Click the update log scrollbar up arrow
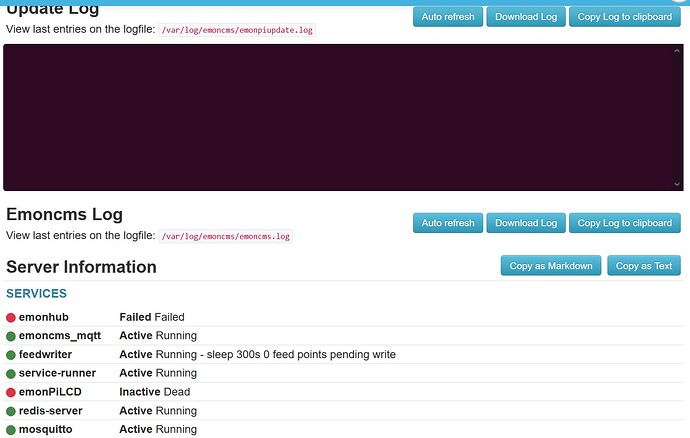This screenshot has height=438, width=690. pos(677,51)
